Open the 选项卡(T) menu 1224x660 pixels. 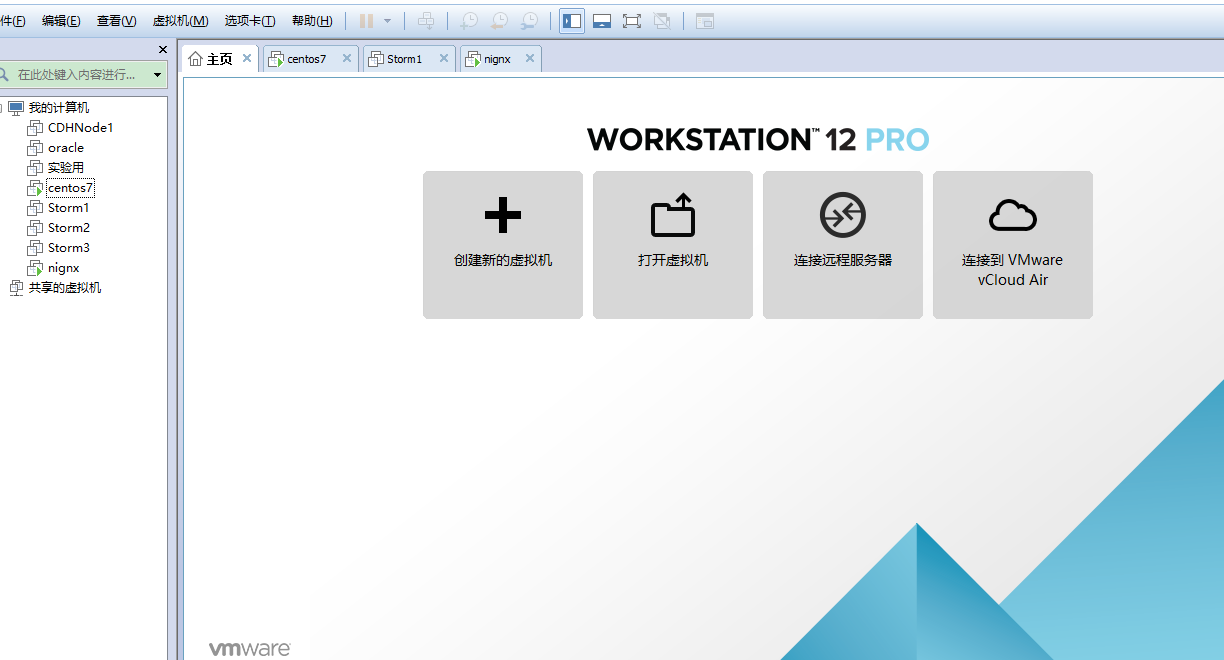click(x=250, y=20)
